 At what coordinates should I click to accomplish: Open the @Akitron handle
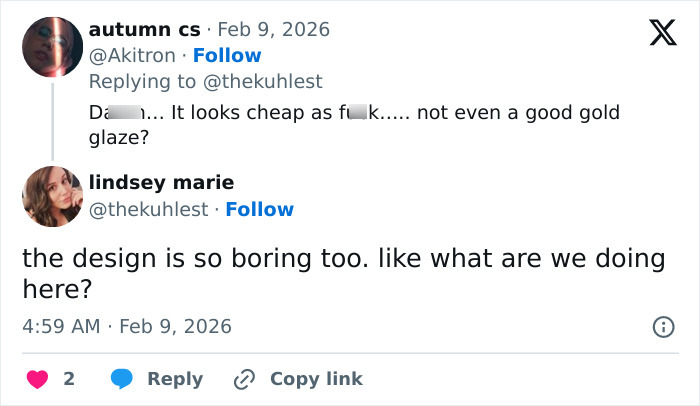pyautogui.click(x=134, y=55)
